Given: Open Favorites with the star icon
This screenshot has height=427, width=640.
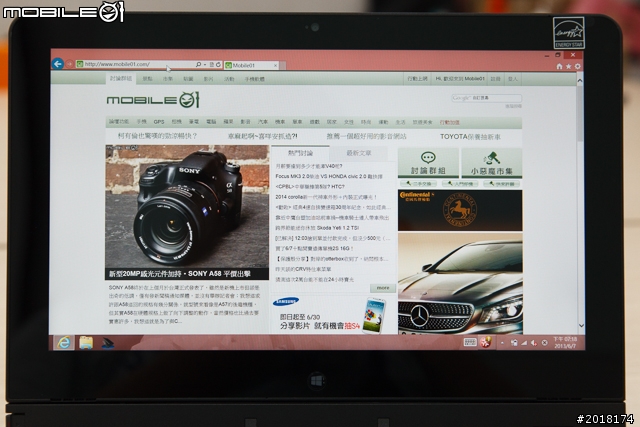Looking at the screenshot, I should point(568,66).
